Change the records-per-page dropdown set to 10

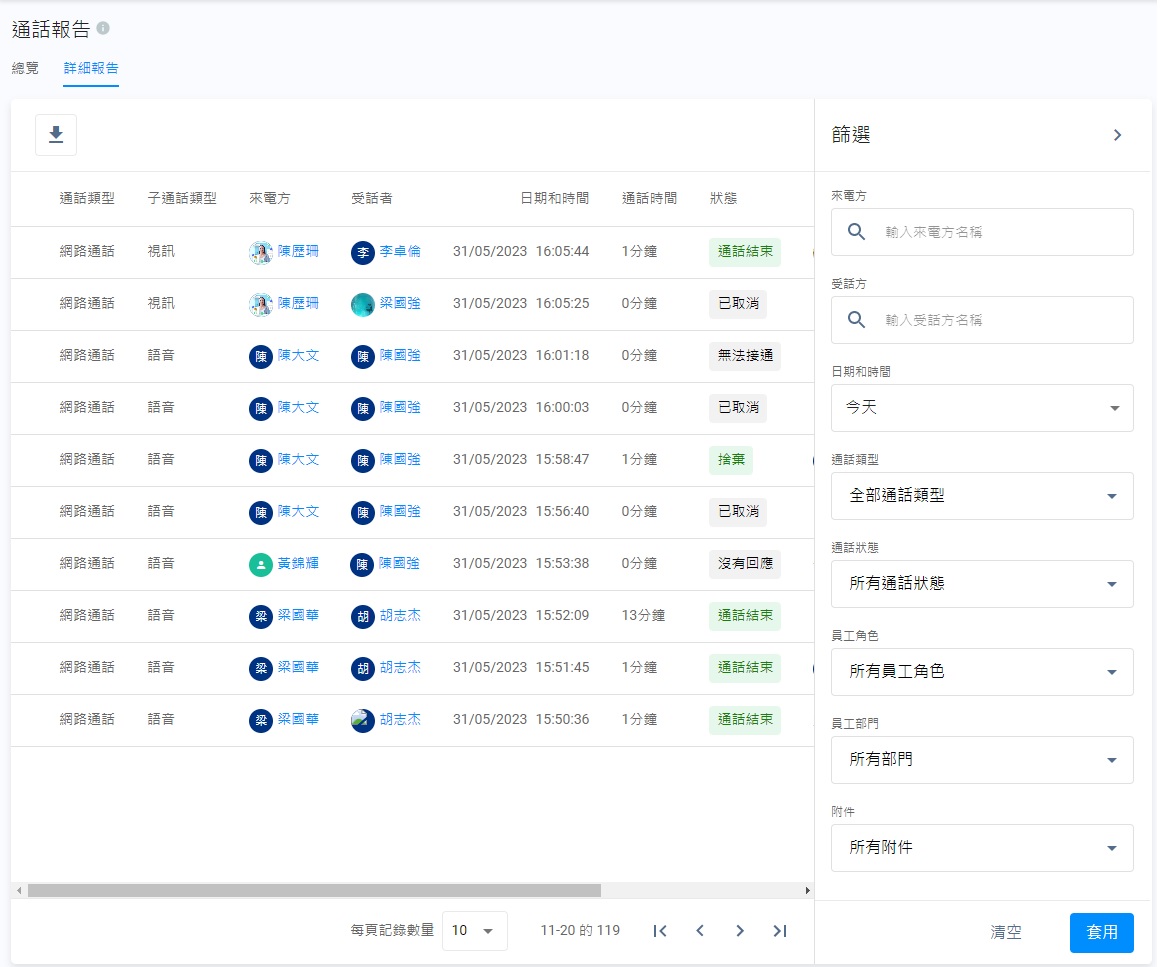point(474,931)
